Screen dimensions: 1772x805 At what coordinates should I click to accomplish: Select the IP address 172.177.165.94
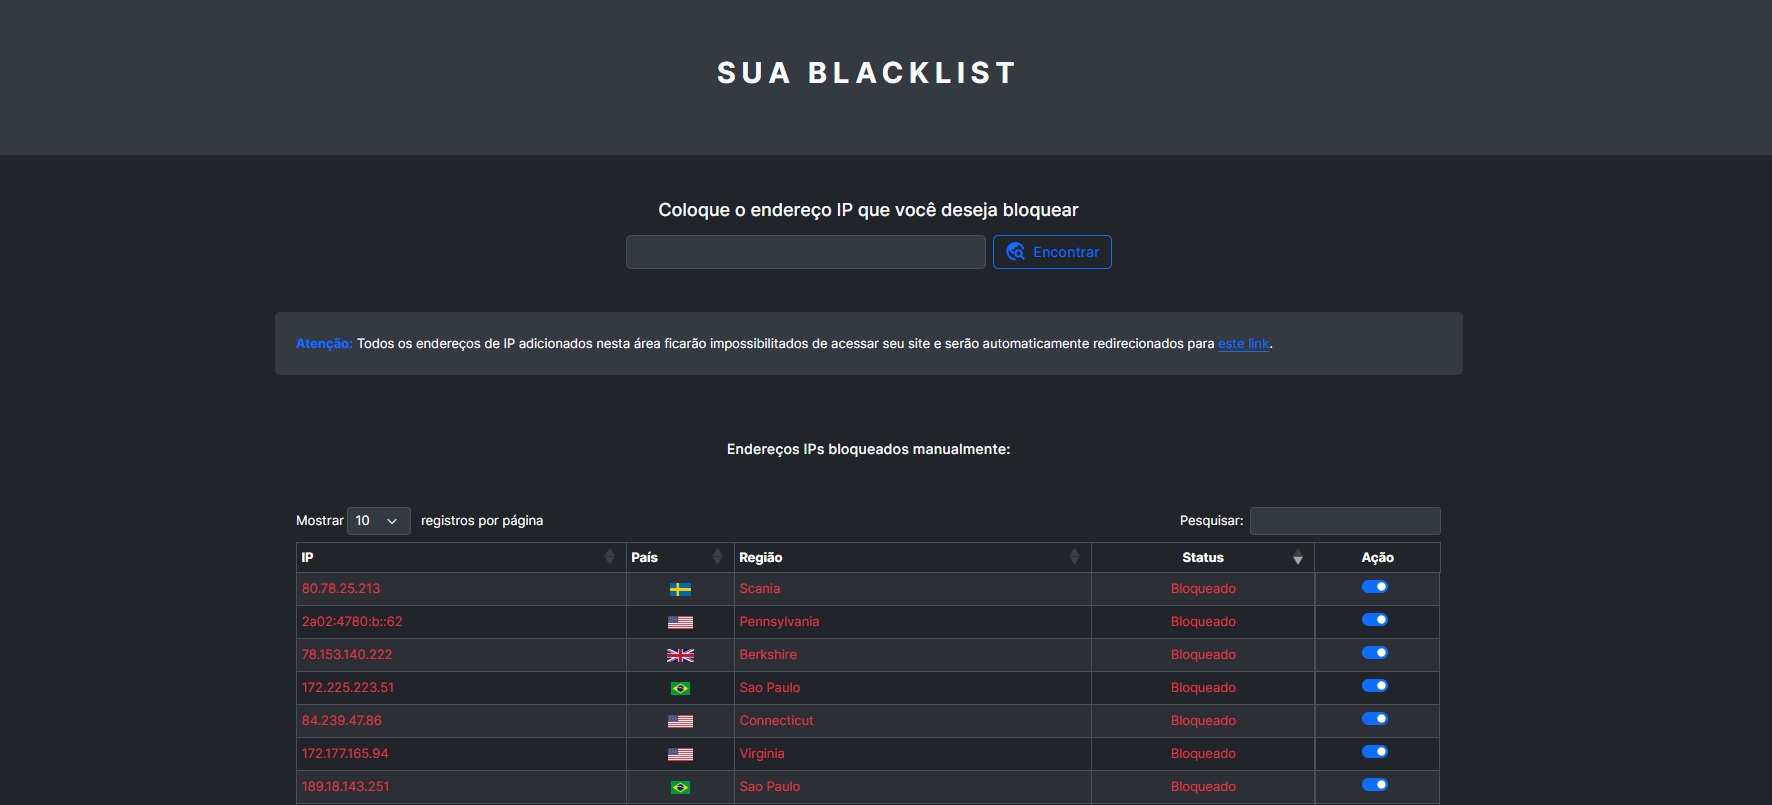(345, 754)
